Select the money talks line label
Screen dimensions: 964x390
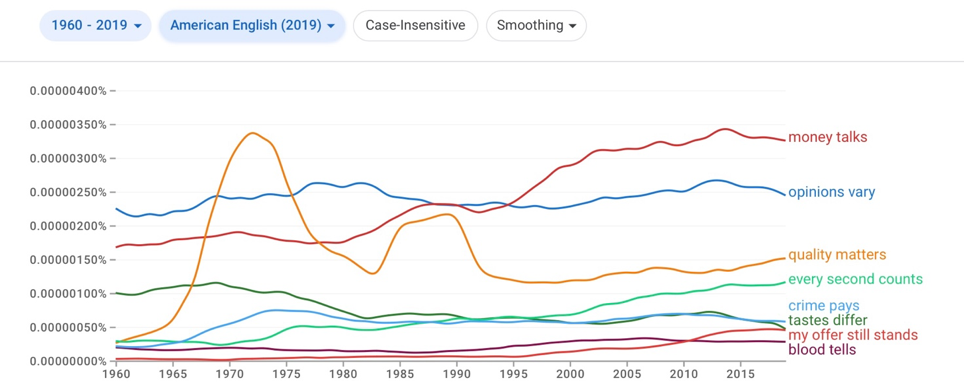(x=828, y=137)
